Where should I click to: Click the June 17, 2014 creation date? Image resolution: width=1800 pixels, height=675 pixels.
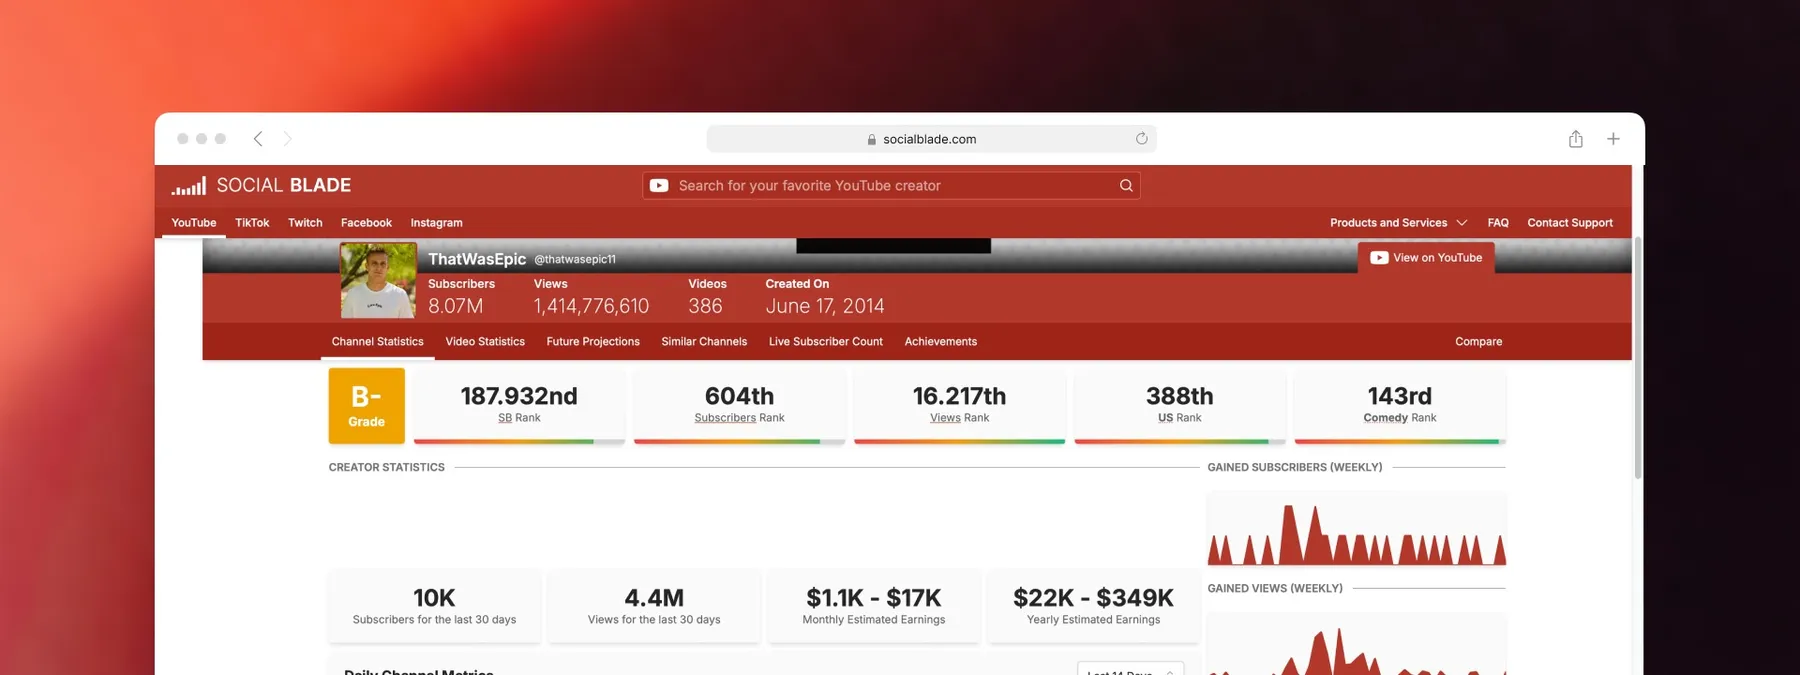[x=825, y=306]
